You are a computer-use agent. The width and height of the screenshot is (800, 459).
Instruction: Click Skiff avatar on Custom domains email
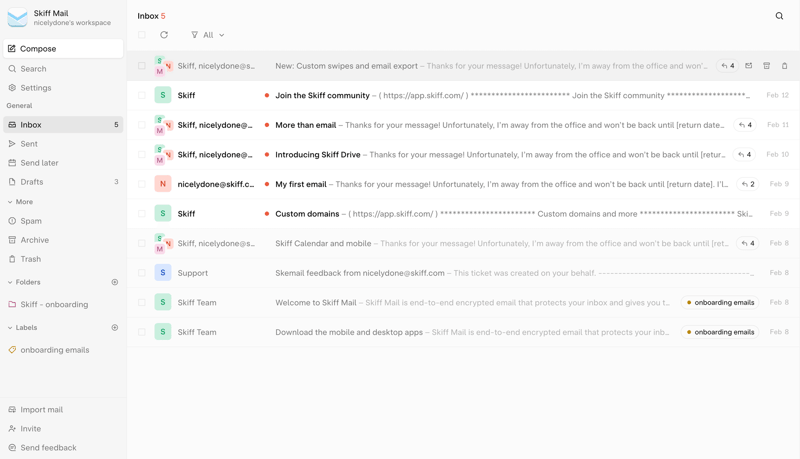pos(163,214)
